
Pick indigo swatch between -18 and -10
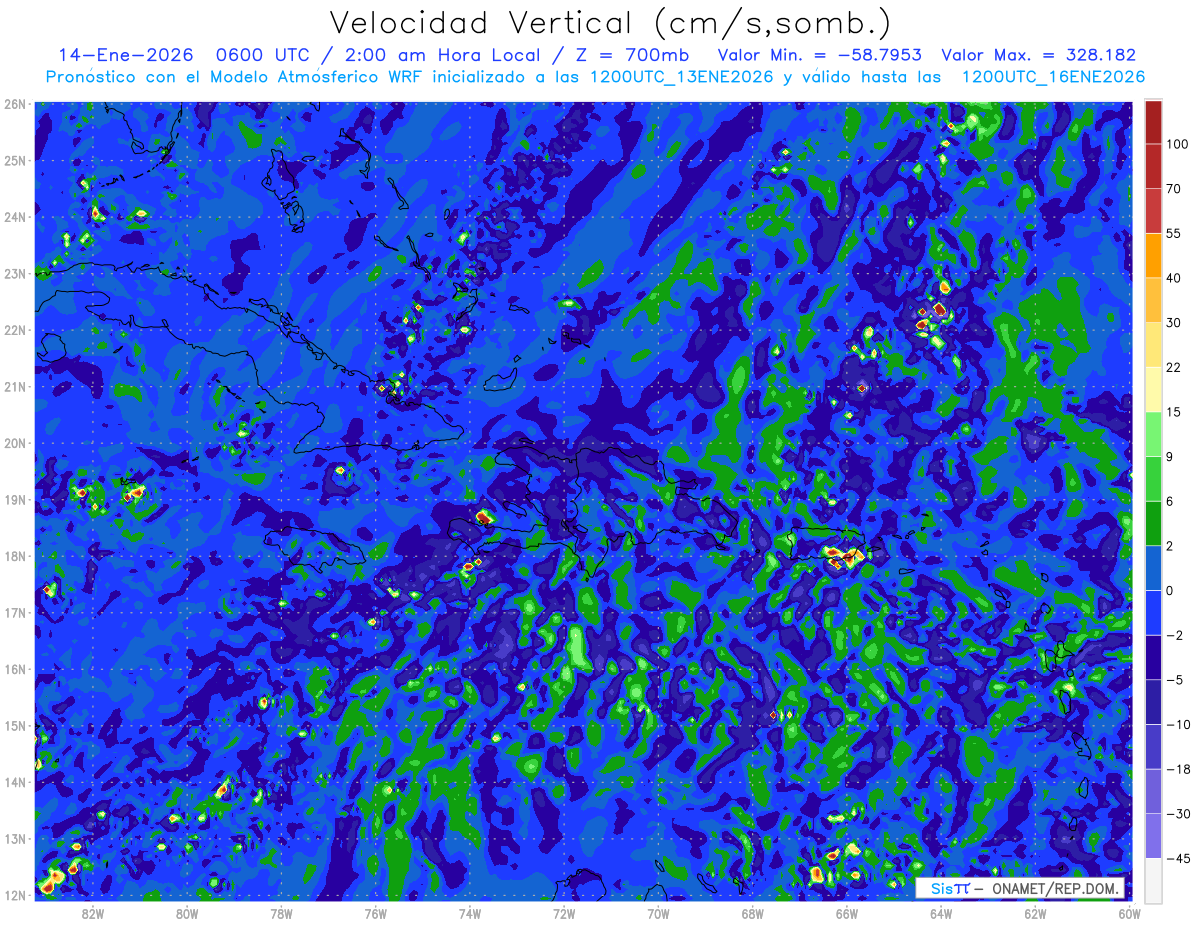click(1153, 745)
